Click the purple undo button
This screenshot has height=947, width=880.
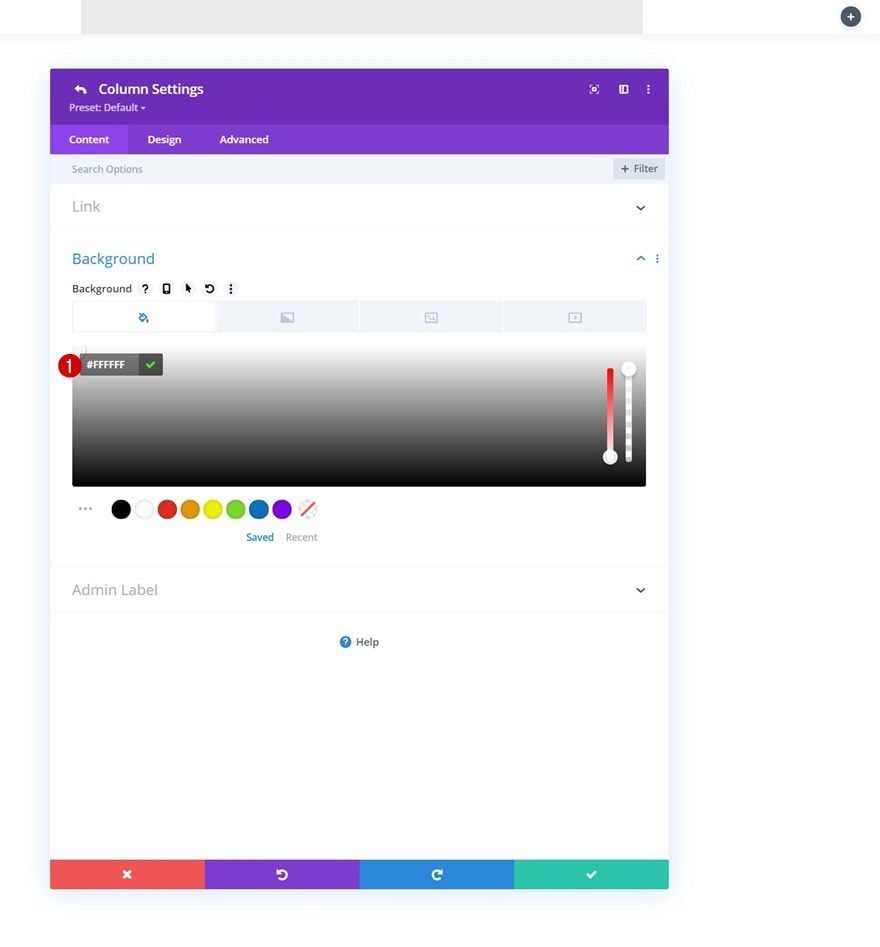tap(282, 874)
